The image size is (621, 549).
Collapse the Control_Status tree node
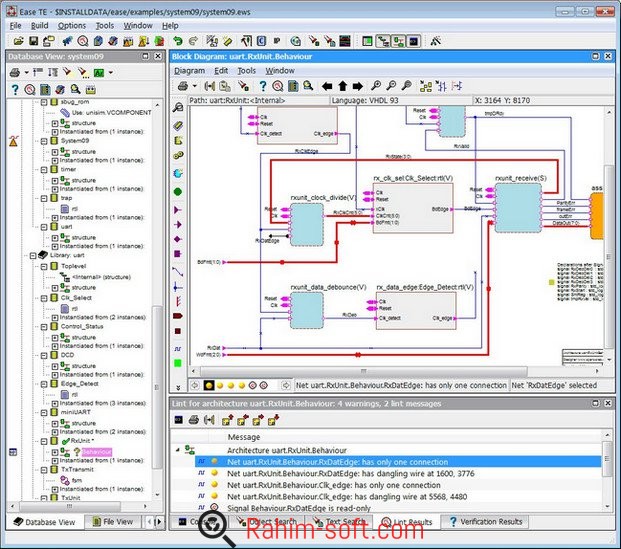pos(44,327)
